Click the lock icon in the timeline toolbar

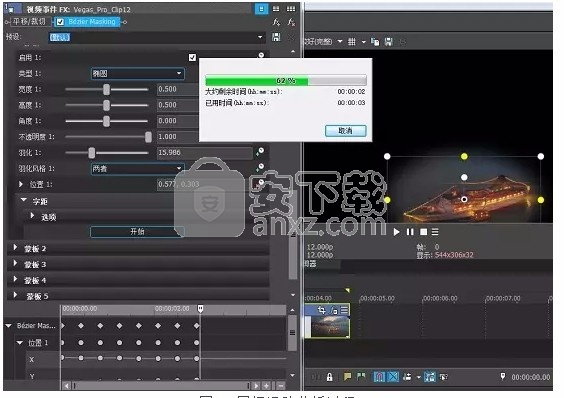pyautogui.click(x=329, y=377)
